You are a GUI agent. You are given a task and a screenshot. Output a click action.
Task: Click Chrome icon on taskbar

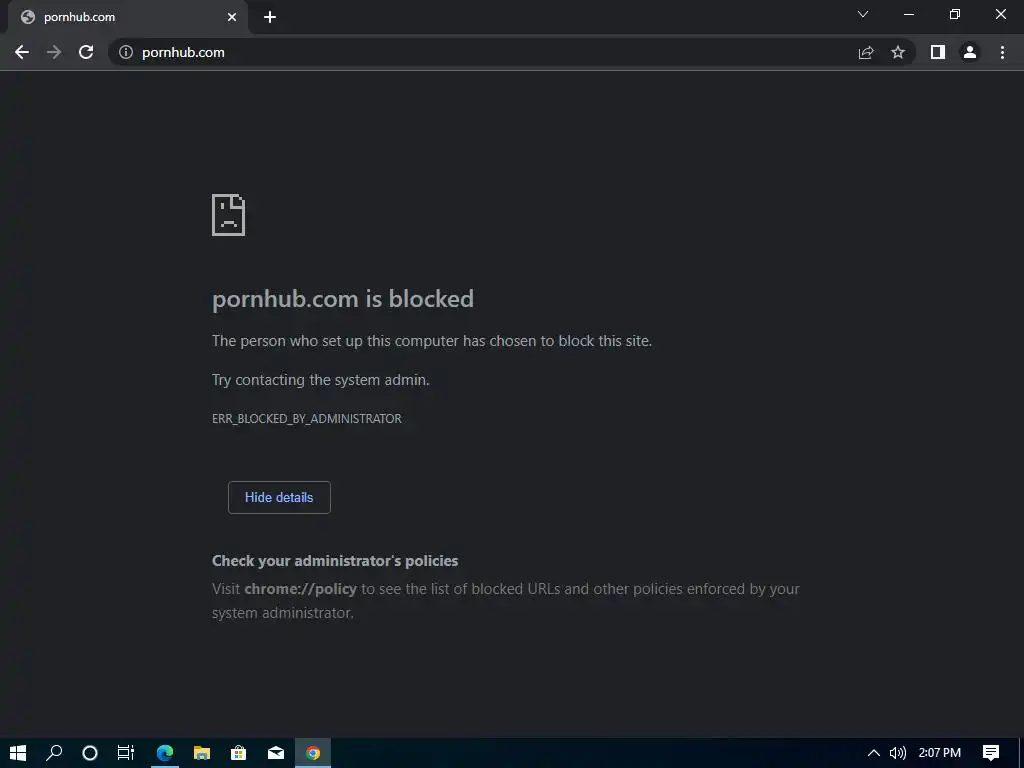coord(313,753)
